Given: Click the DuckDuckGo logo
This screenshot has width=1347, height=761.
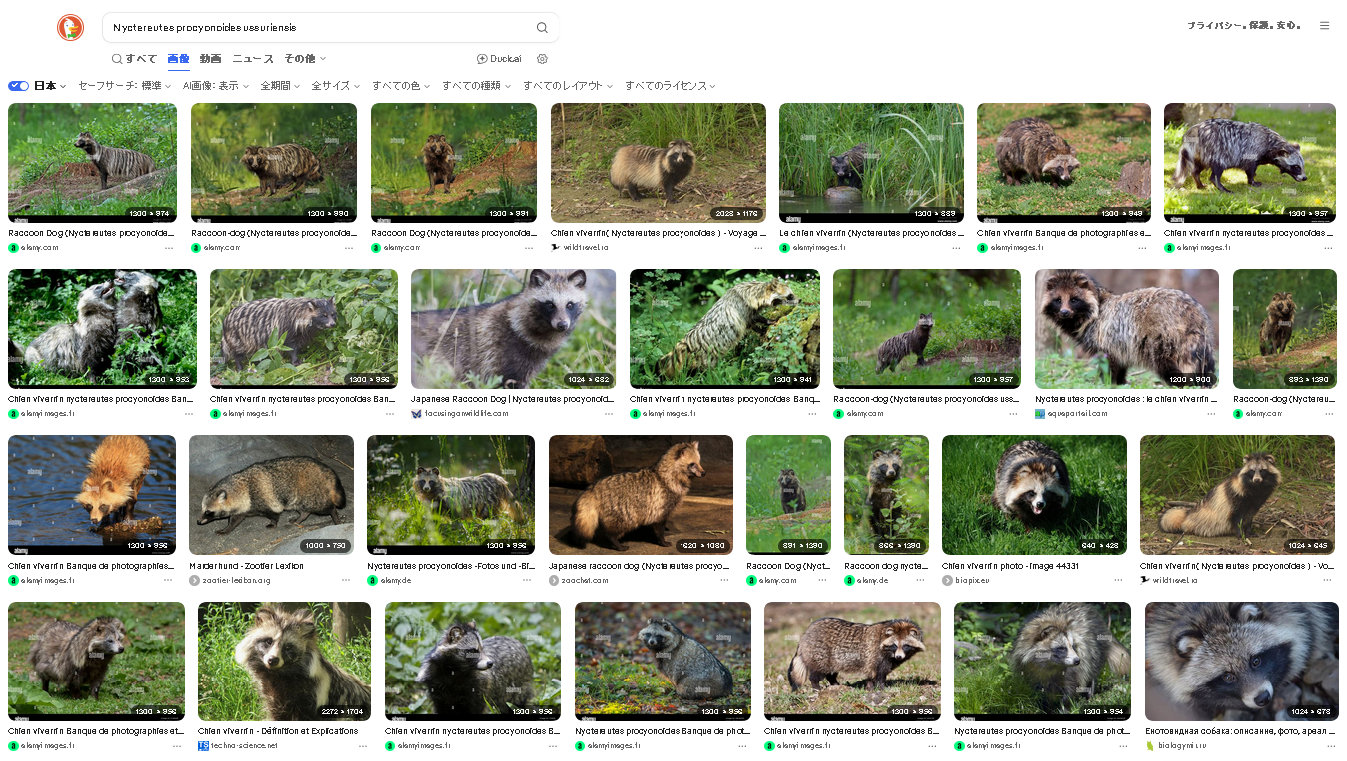Looking at the screenshot, I should tap(70, 28).
